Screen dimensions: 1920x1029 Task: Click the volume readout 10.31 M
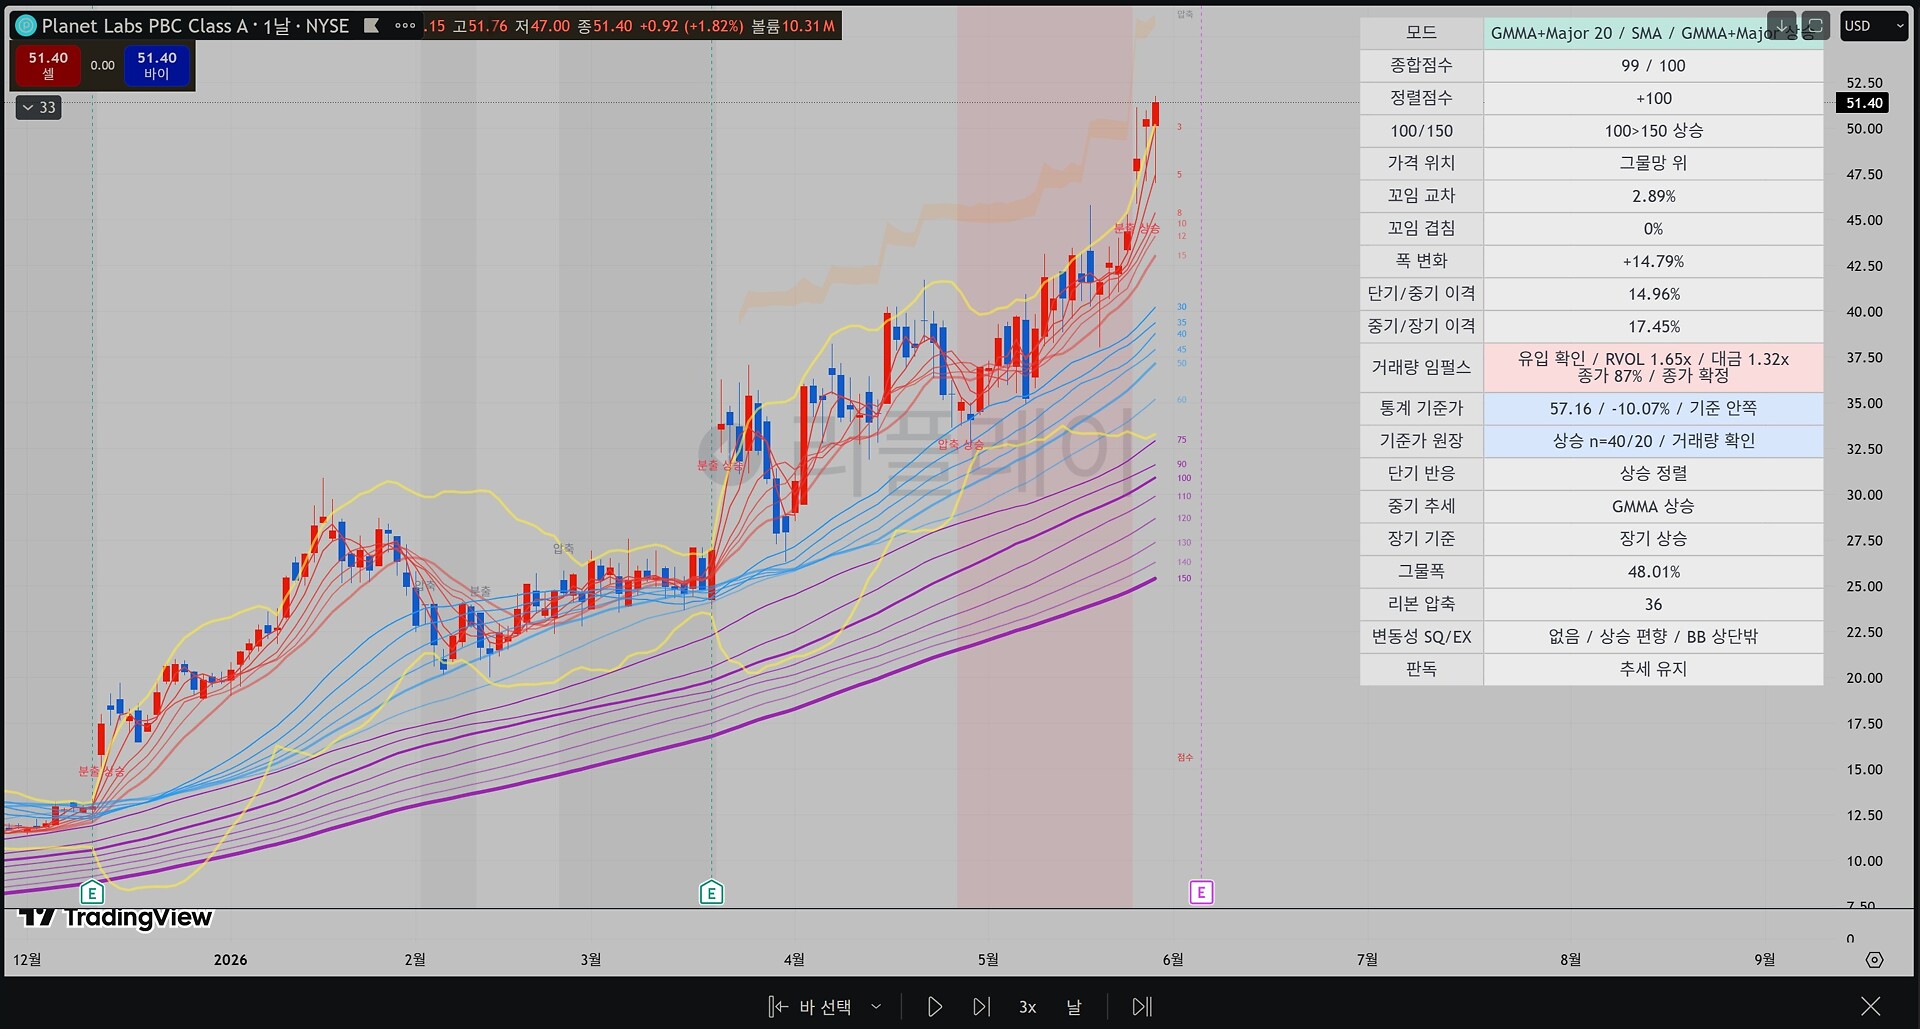808,26
